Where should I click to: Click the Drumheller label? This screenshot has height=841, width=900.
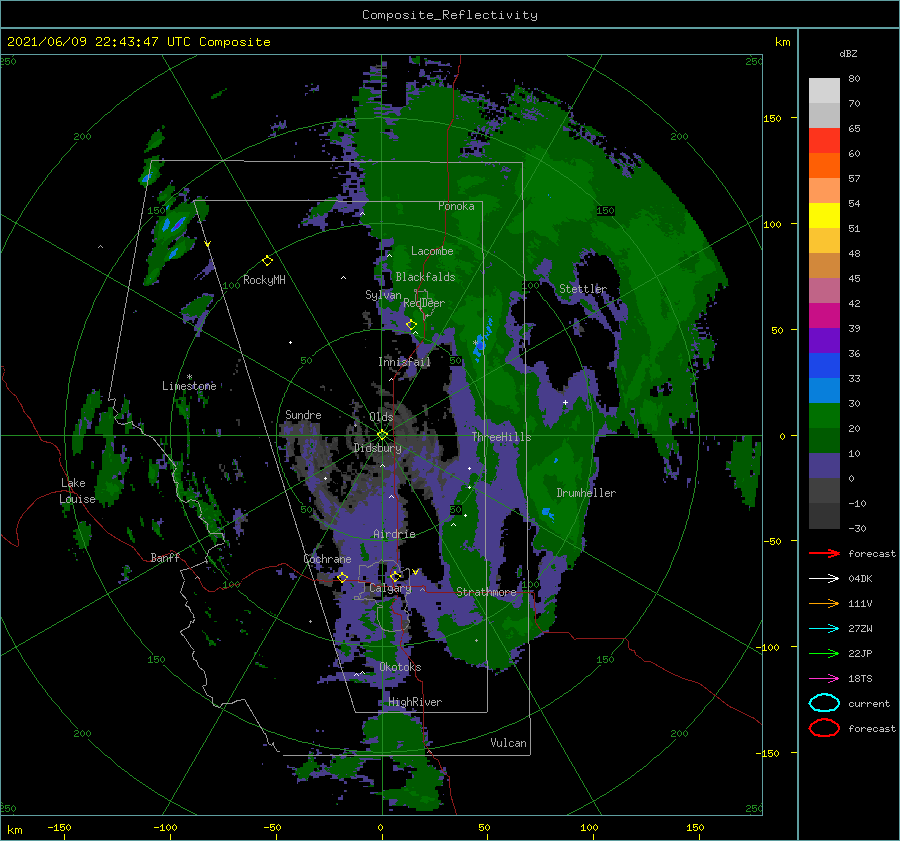(586, 493)
